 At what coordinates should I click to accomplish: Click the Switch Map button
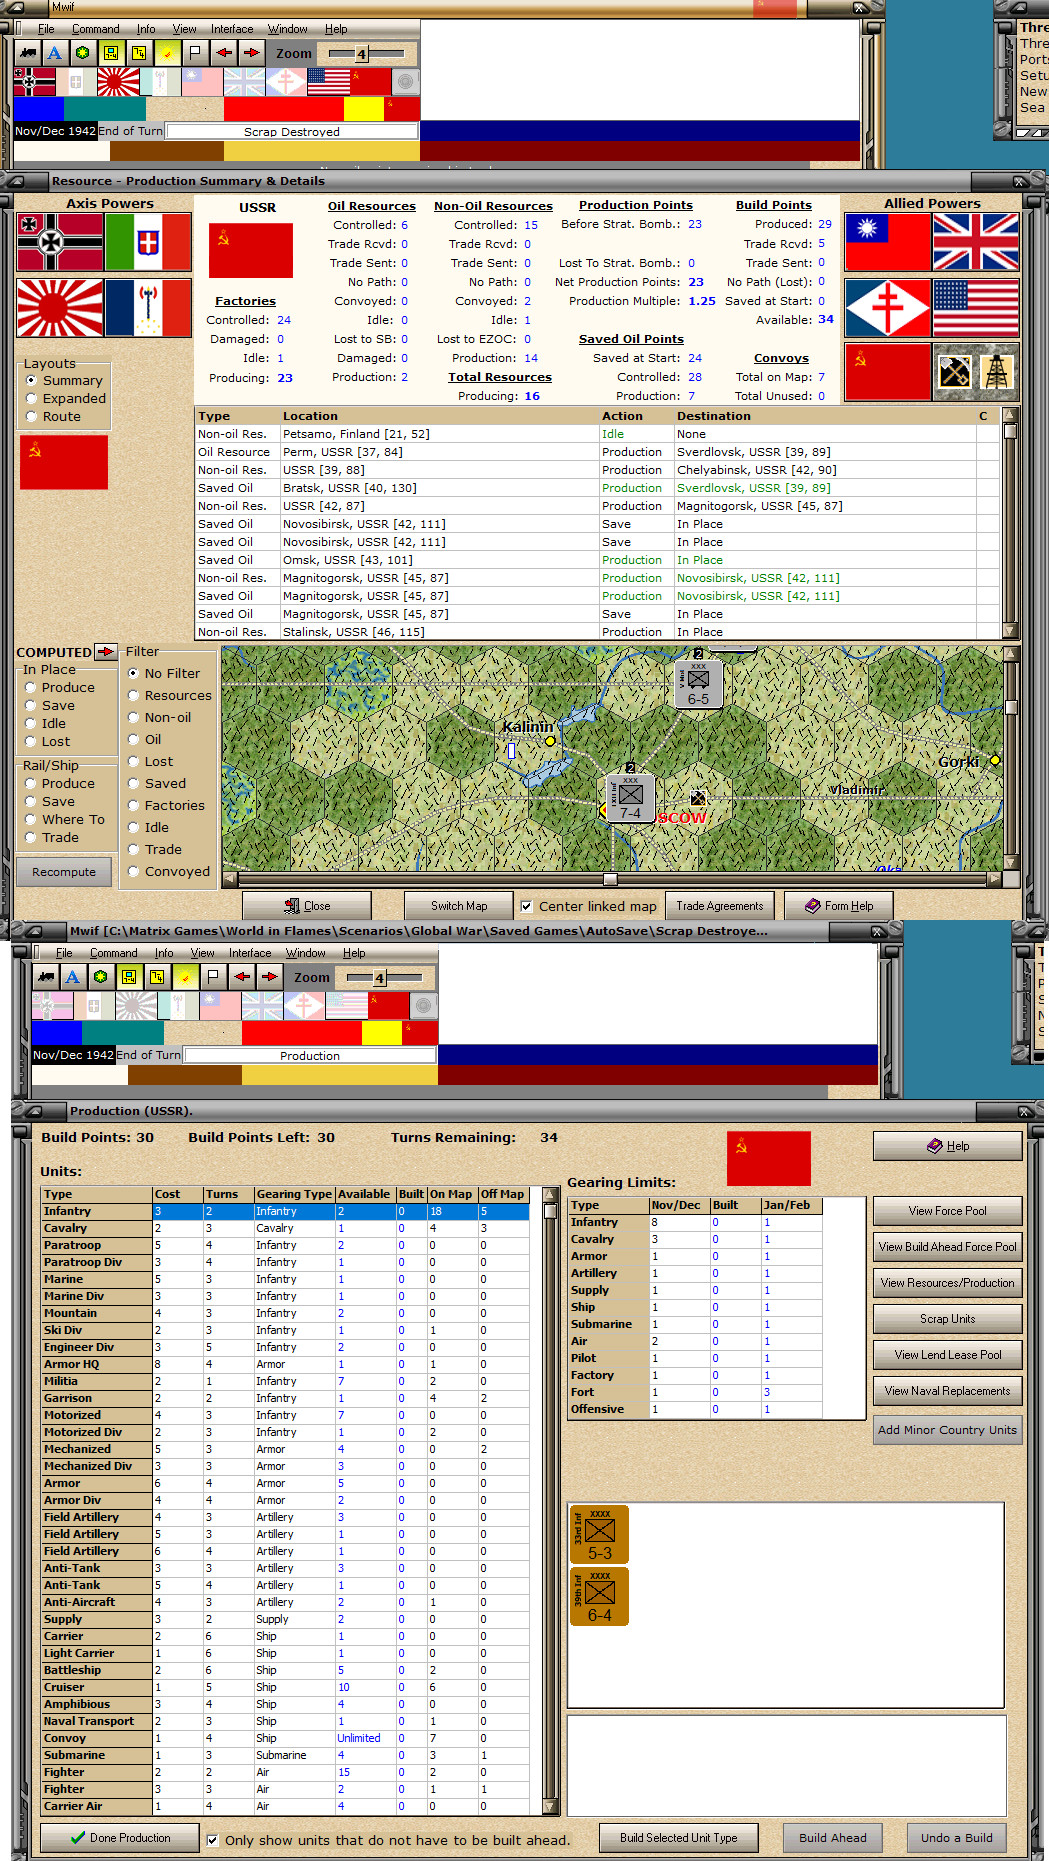pos(459,906)
